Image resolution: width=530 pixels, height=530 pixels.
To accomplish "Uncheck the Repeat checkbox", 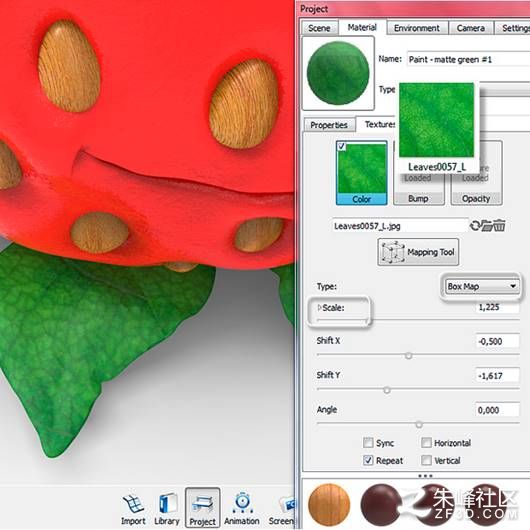I will click(x=368, y=460).
